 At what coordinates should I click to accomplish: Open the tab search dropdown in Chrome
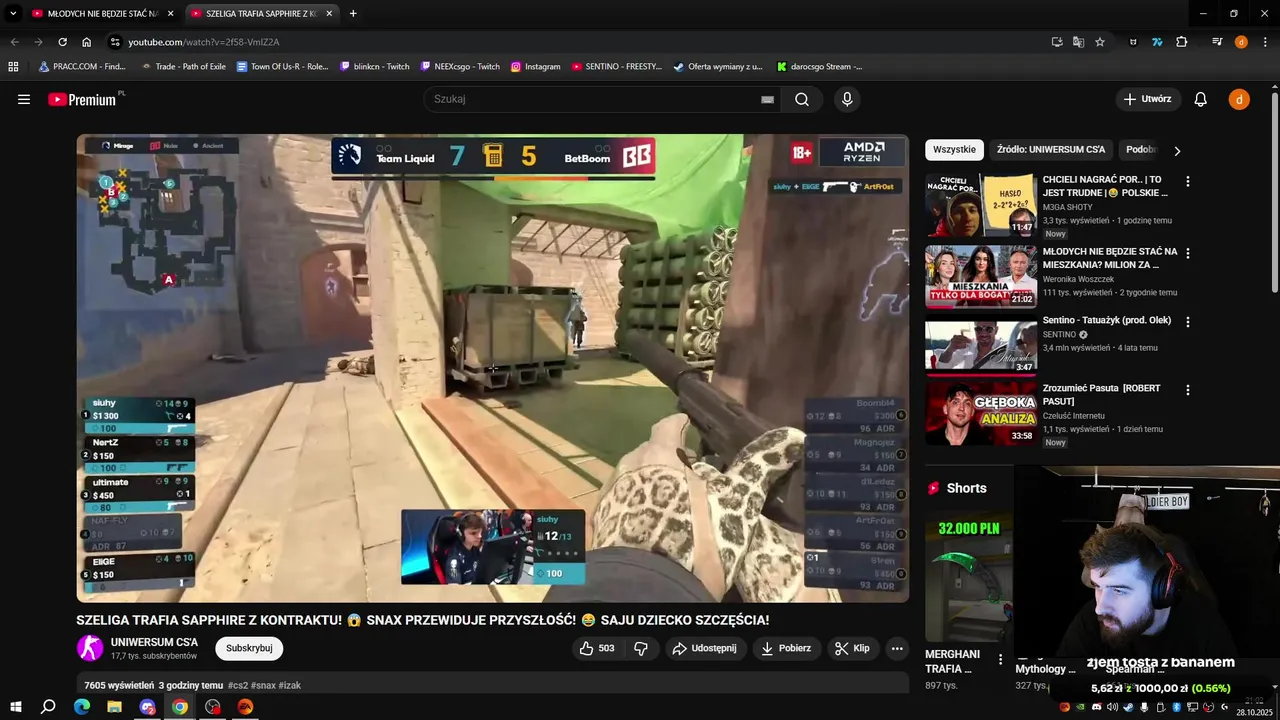[13, 13]
